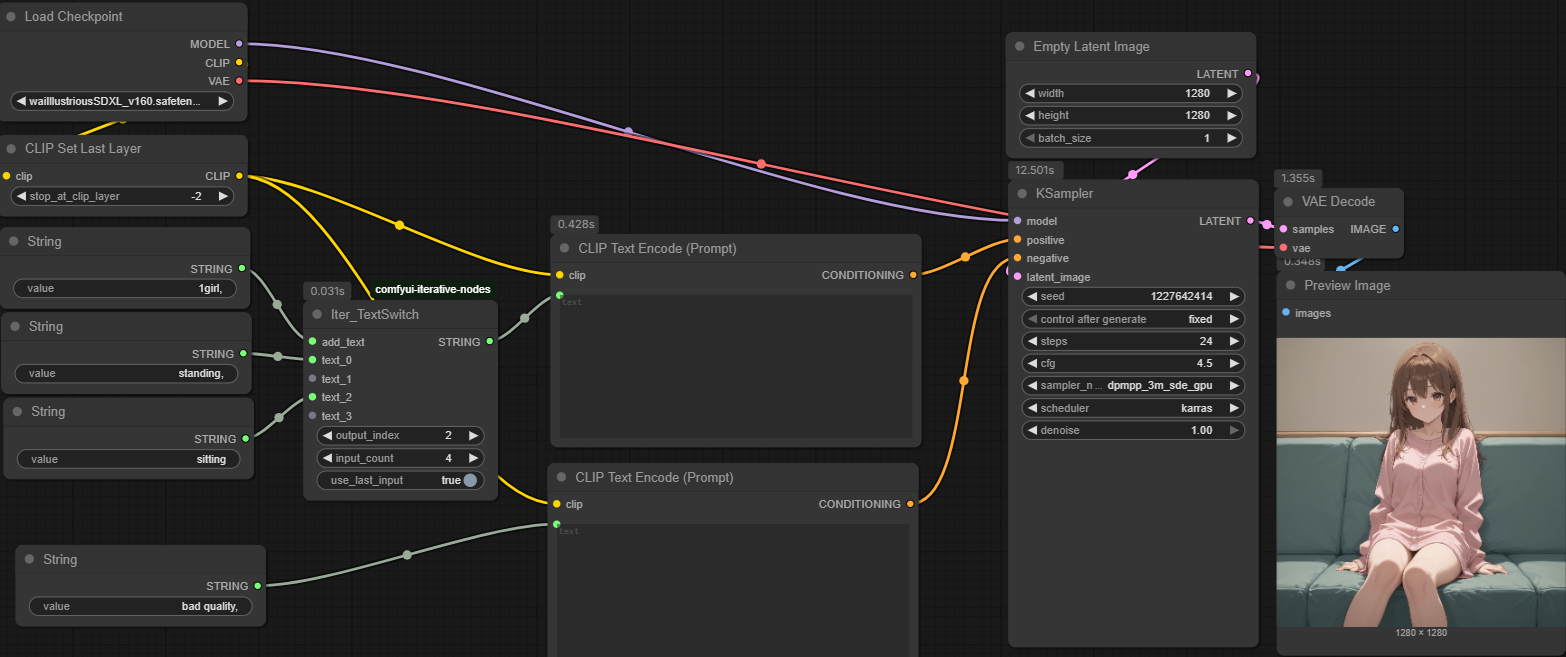The width and height of the screenshot is (1566, 657).
Task: Click the positive input socket on KSampler
Action: pyautogui.click(x=1017, y=240)
